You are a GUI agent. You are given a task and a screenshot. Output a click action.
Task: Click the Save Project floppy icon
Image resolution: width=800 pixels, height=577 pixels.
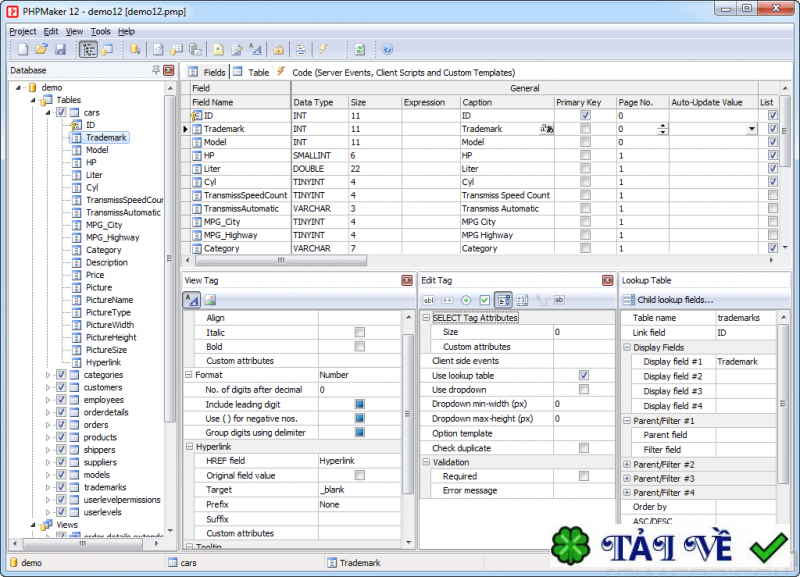click(60, 49)
